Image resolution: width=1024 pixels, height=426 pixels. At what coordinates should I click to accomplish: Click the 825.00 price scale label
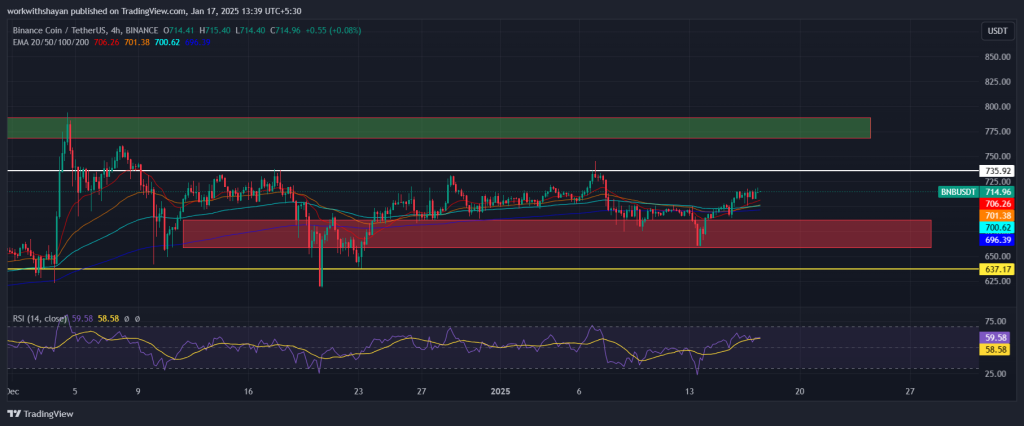[998, 82]
